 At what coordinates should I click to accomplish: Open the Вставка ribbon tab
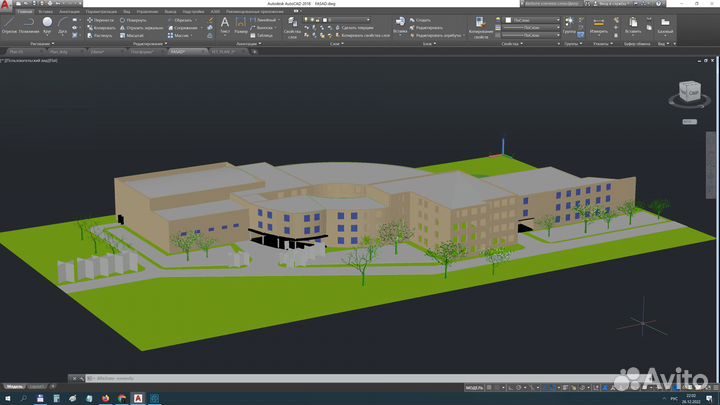coord(45,11)
